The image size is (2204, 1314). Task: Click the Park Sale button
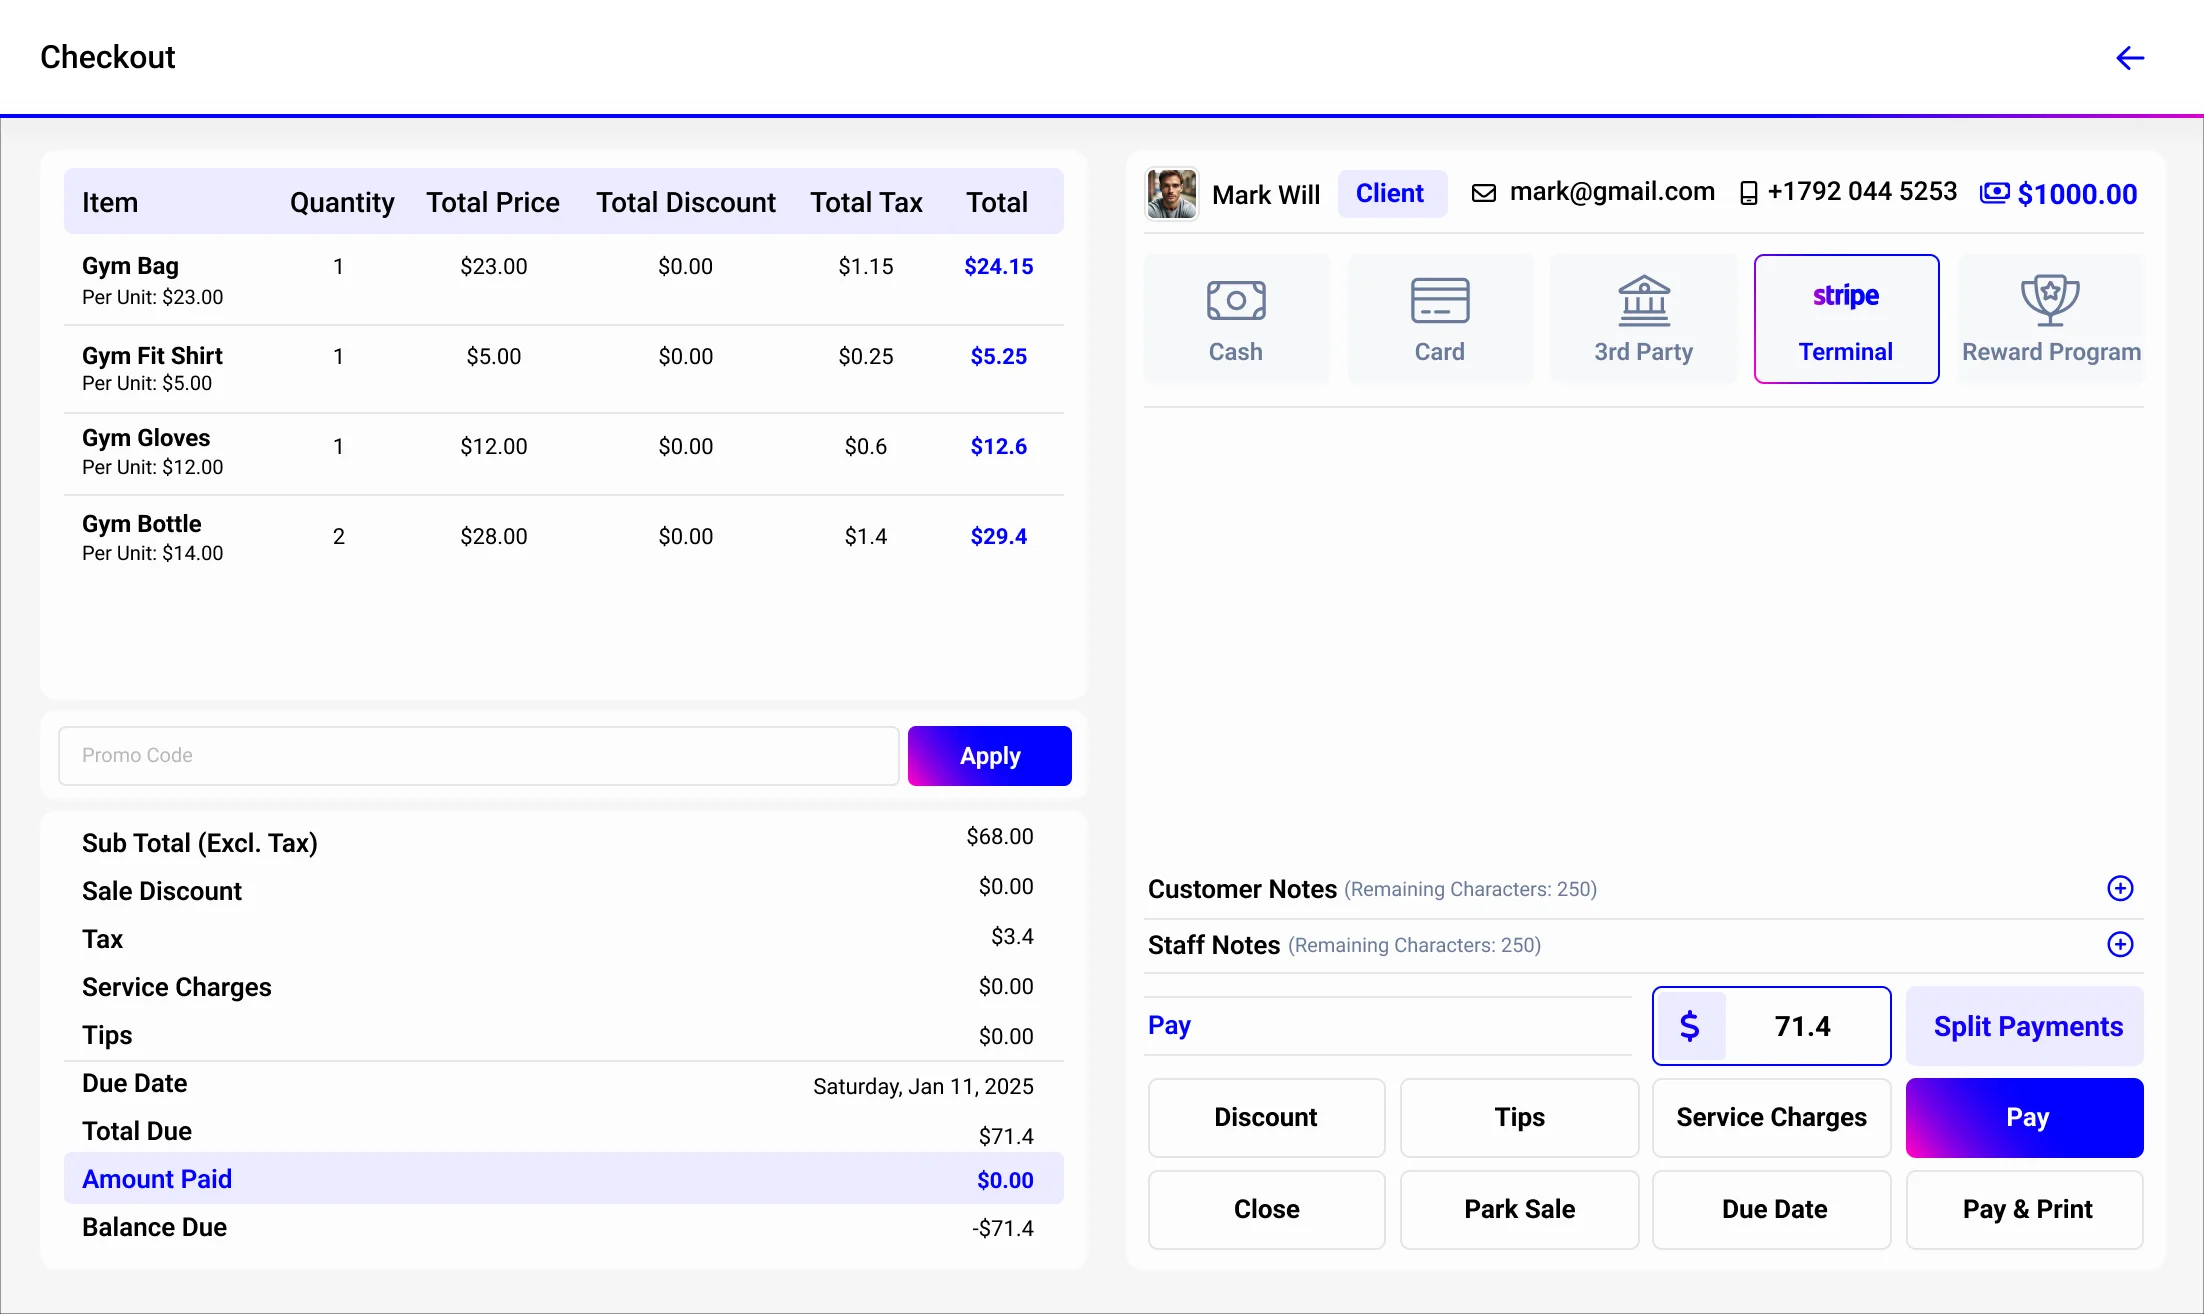[x=1519, y=1208]
